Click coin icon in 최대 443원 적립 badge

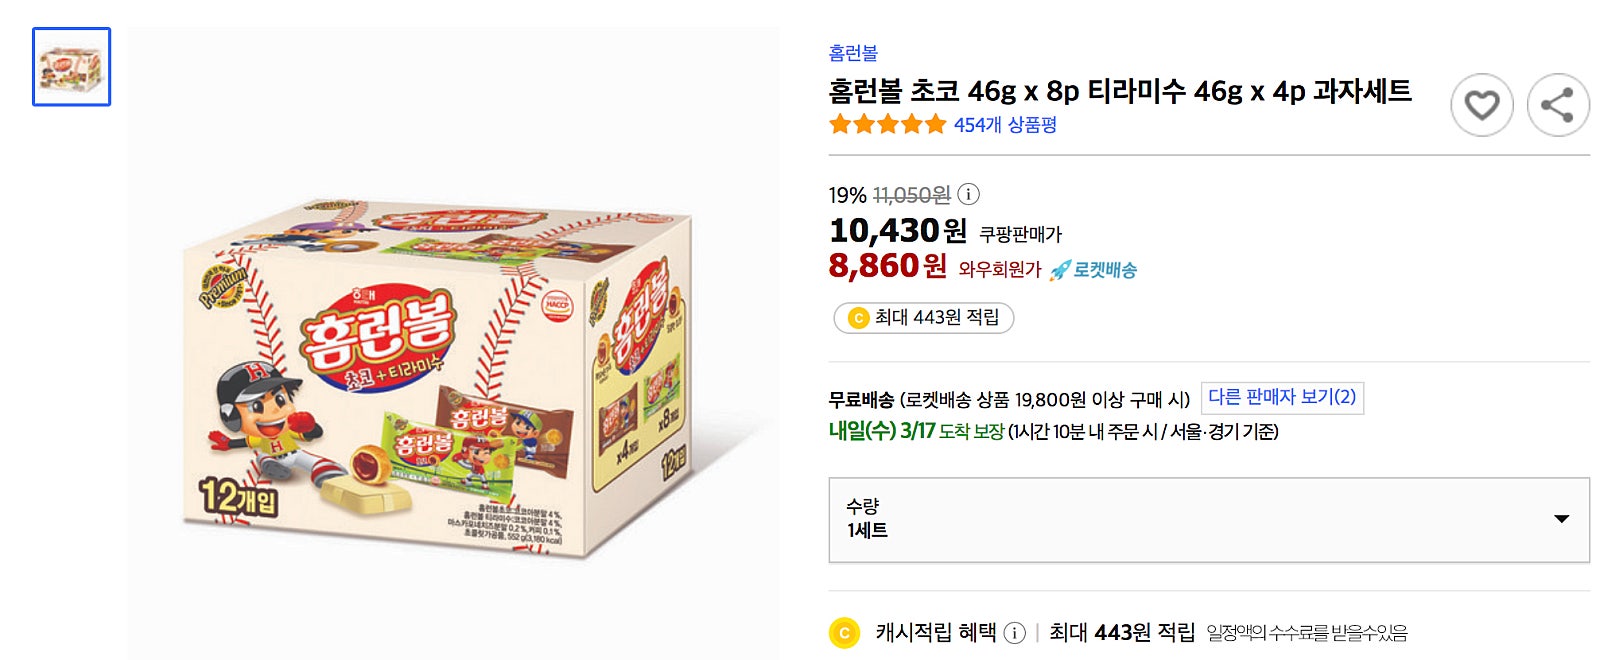[857, 318]
